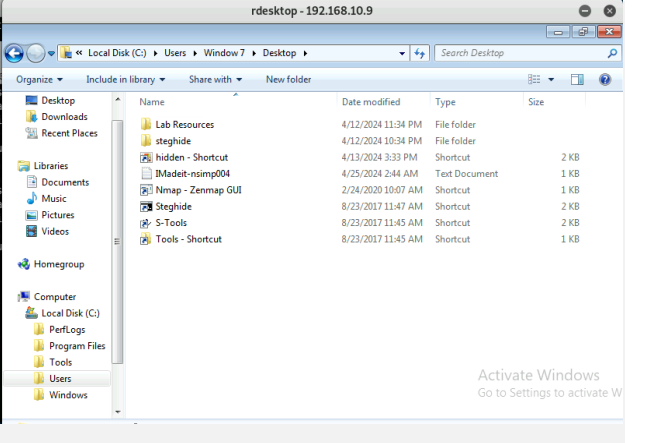Sort files by Date modified column
This screenshot has width=647, height=443.
click(370, 102)
